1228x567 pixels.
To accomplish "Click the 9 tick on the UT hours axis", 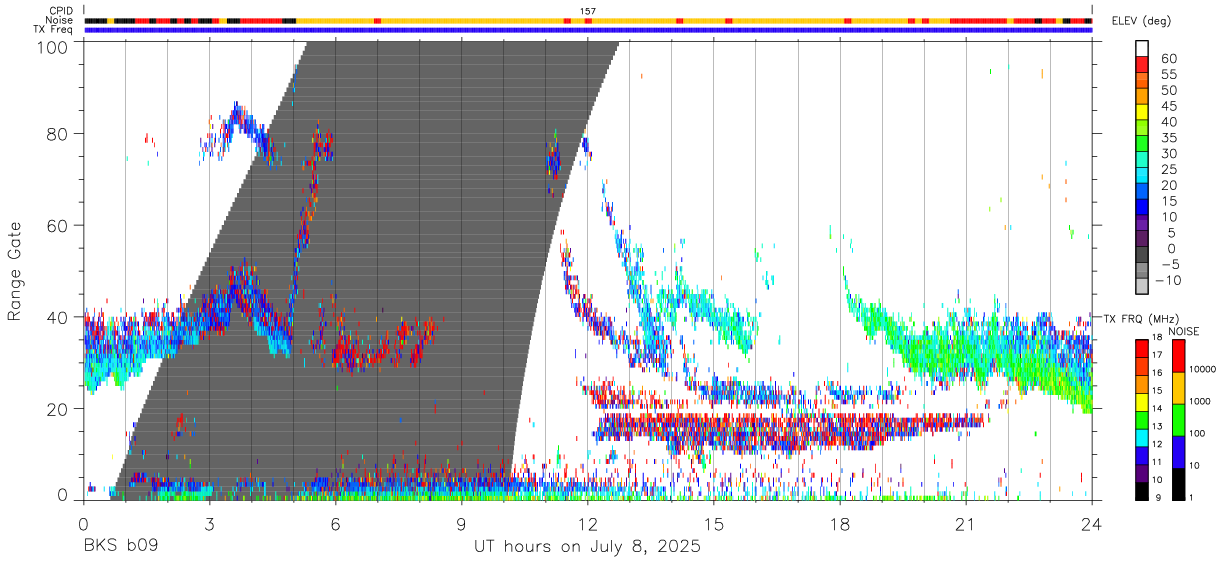I will pos(461,522).
